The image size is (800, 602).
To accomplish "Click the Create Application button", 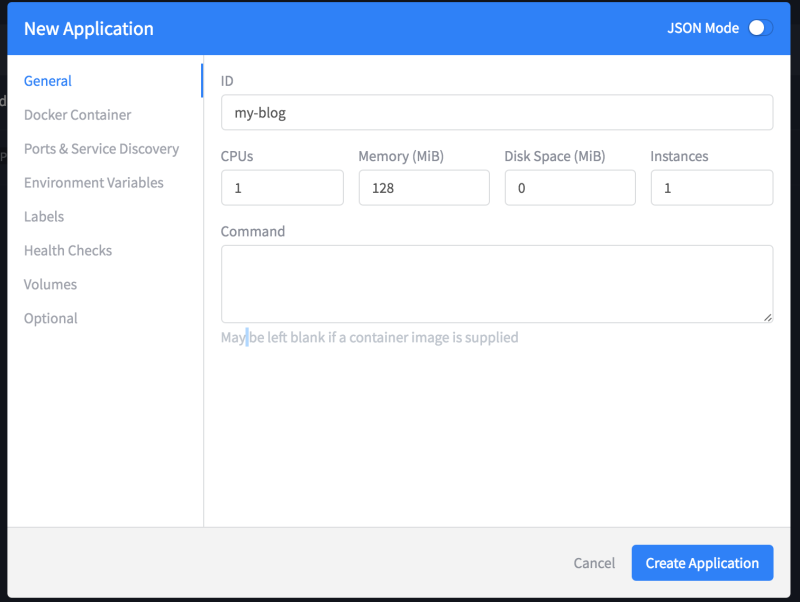I will point(702,563).
